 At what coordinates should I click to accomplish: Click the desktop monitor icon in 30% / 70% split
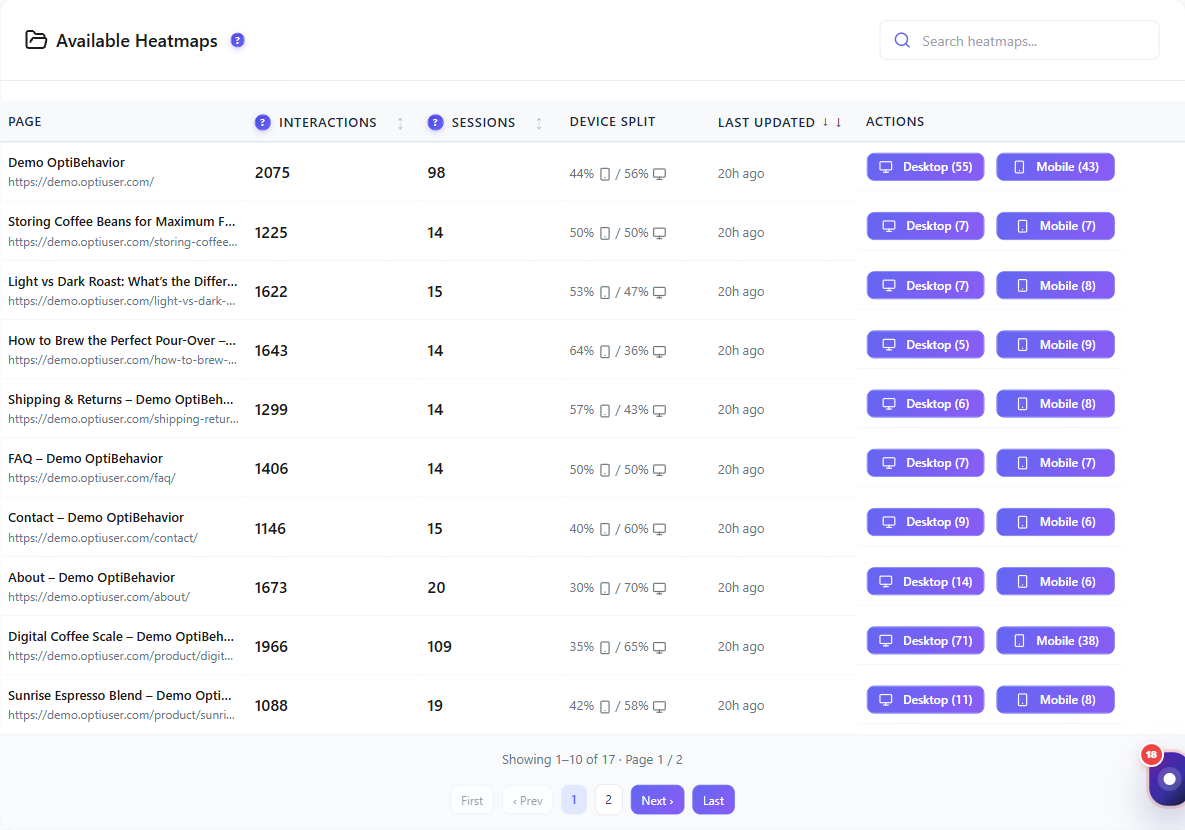click(659, 587)
